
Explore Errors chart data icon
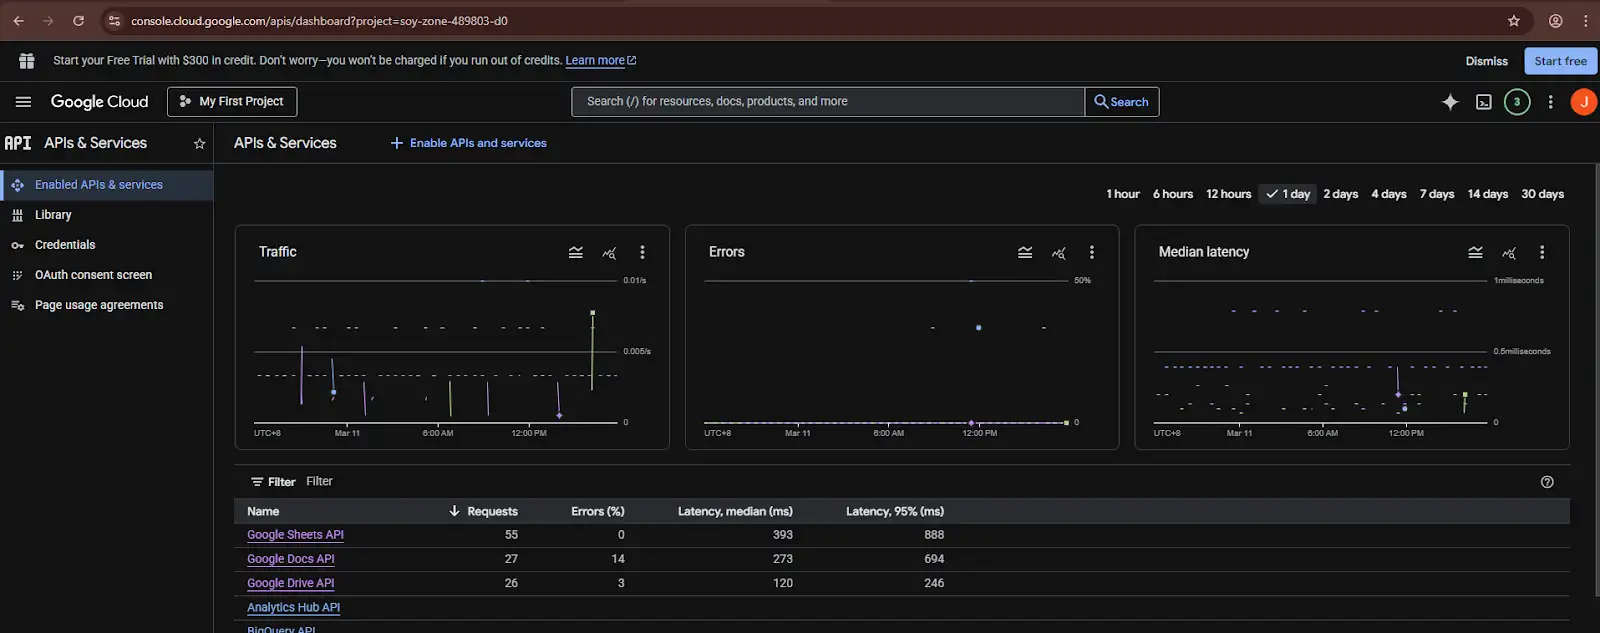(x=1058, y=253)
